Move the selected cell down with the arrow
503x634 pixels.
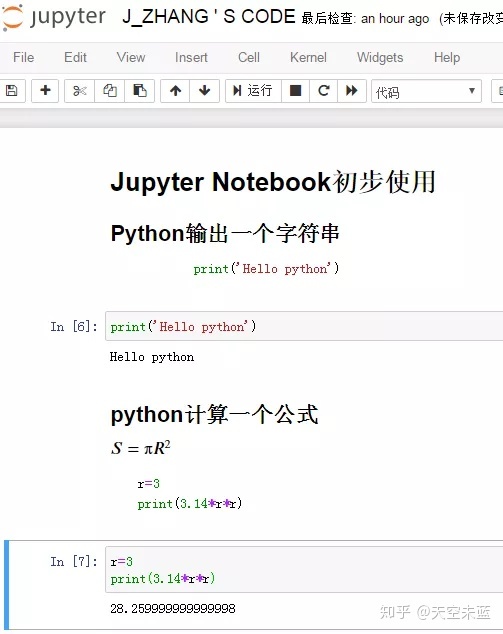(205, 91)
